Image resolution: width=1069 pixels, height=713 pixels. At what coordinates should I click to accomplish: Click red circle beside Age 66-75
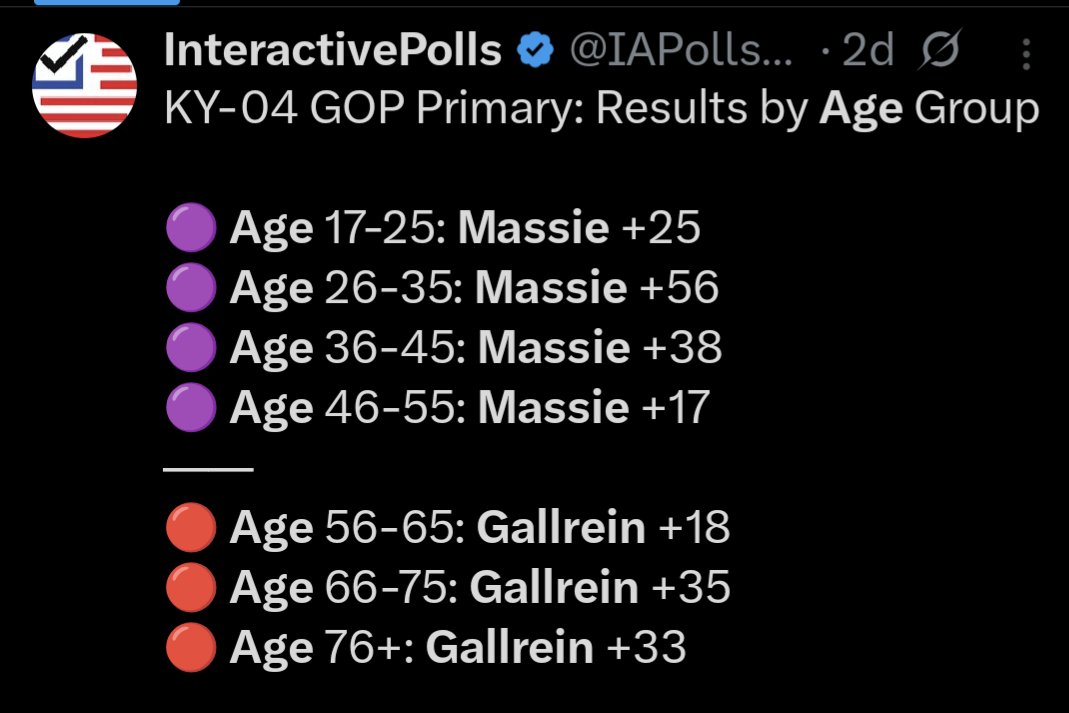point(192,587)
